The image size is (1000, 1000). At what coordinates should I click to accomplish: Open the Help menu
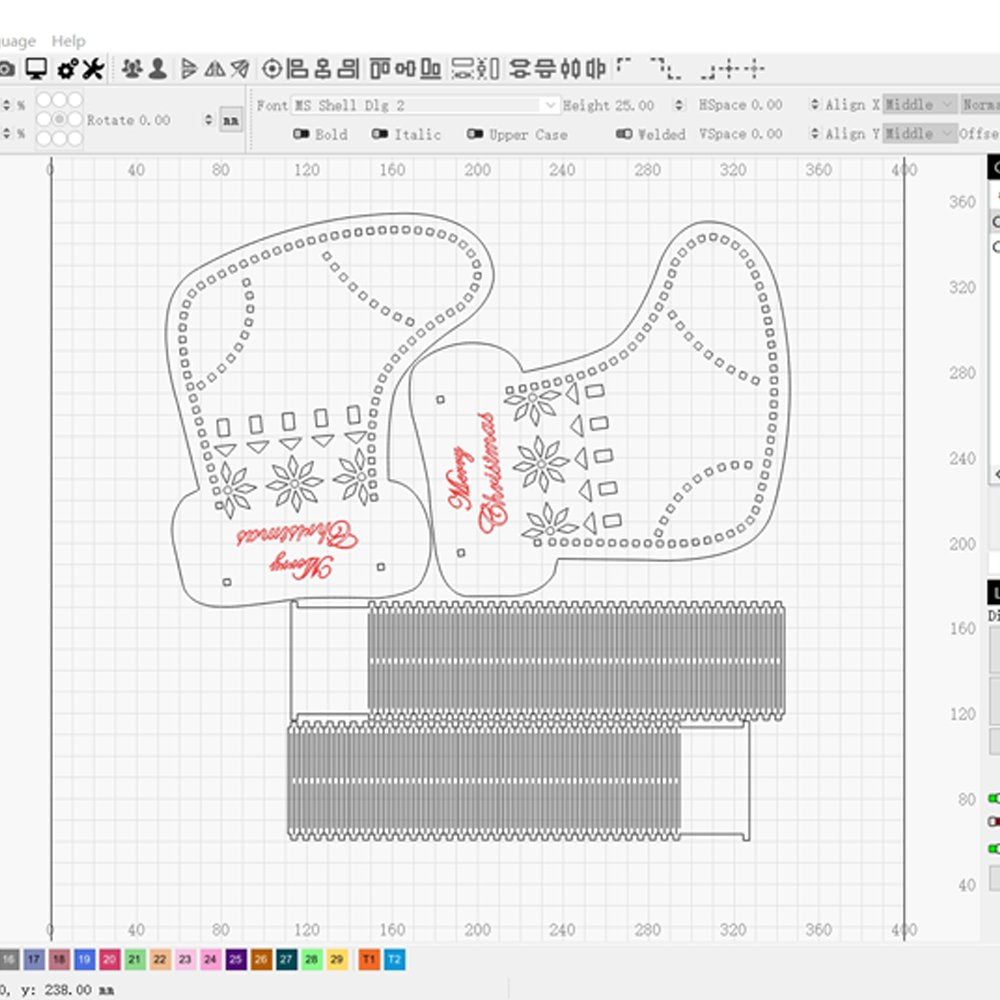pos(69,41)
